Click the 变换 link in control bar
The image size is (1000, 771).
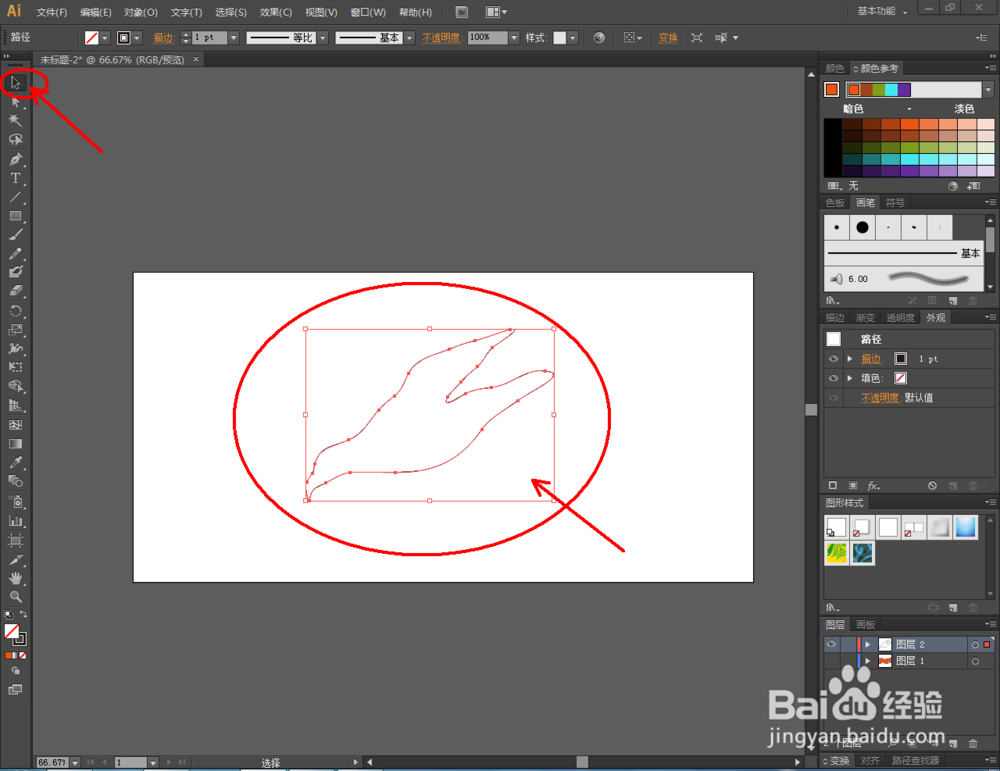(x=668, y=38)
